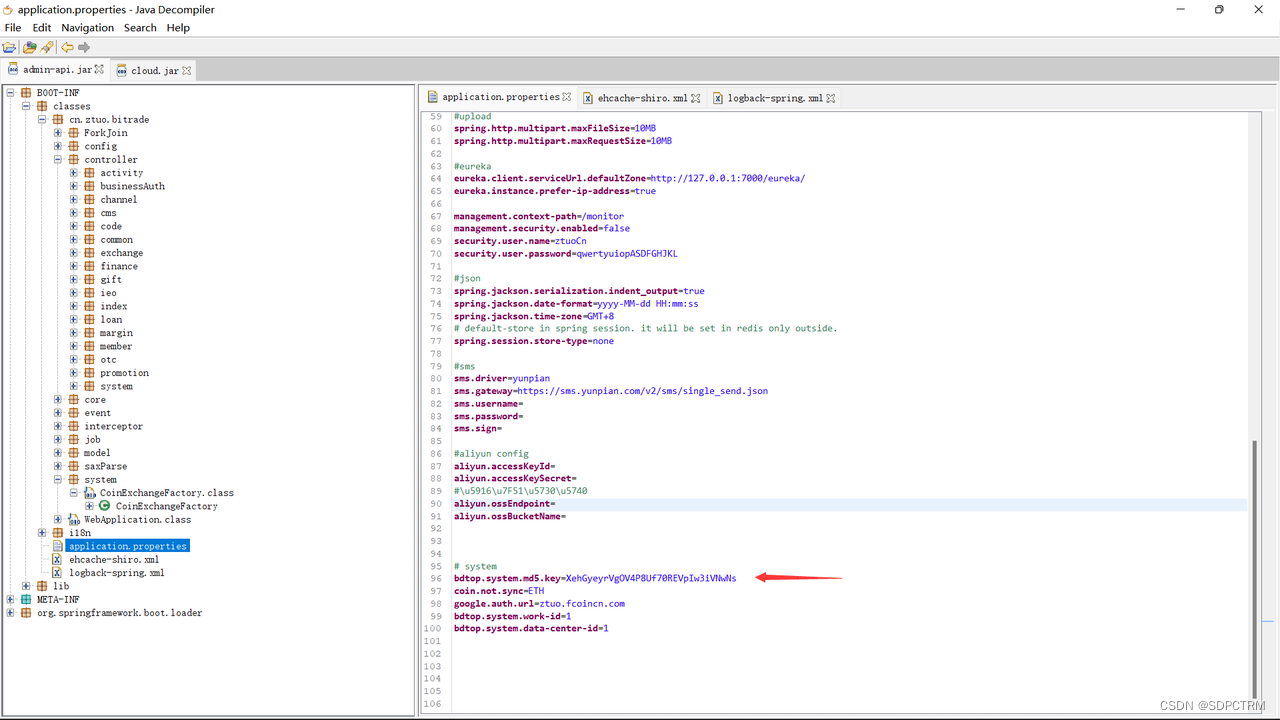Collapse the controller package node

(x=58, y=159)
